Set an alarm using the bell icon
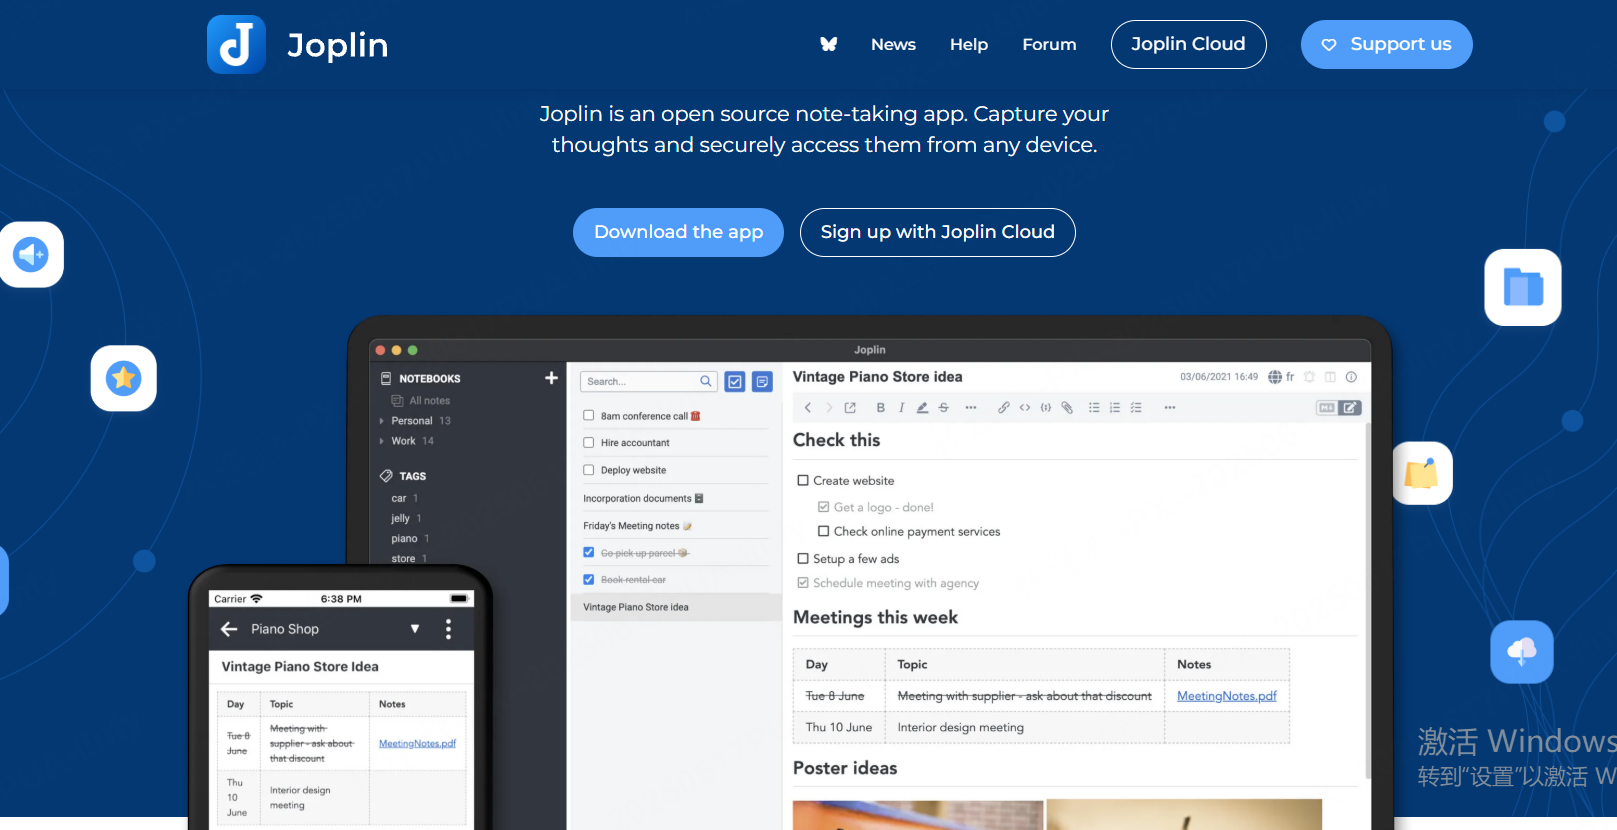 coord(1309,377)
